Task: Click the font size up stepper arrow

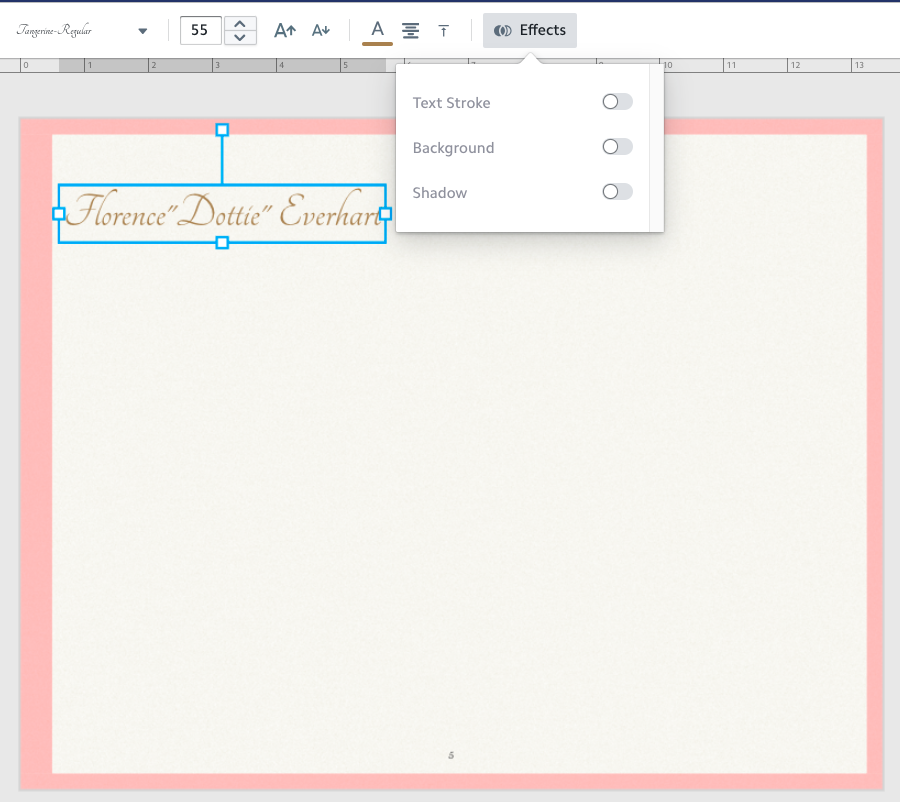Action: point(240,23)
